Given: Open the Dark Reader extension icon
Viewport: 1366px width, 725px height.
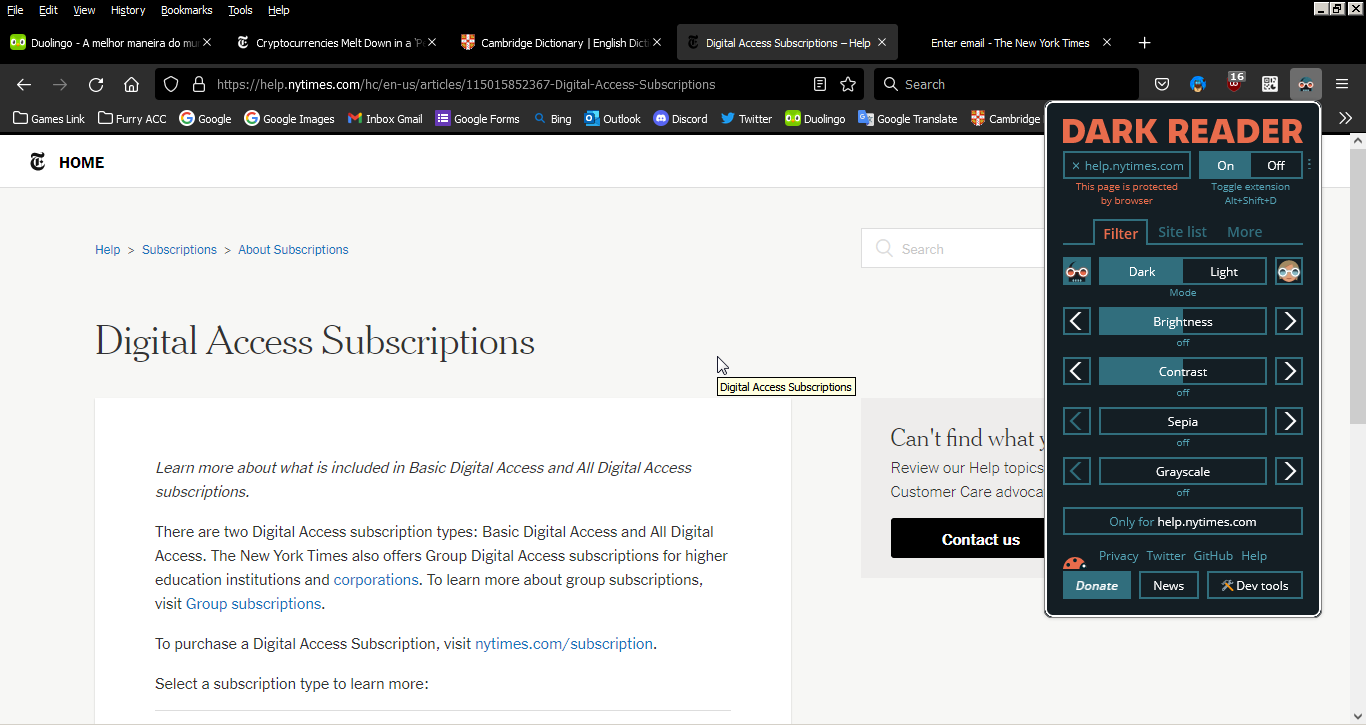Looking at the screenshot, I should click(x=1305, y=84).
